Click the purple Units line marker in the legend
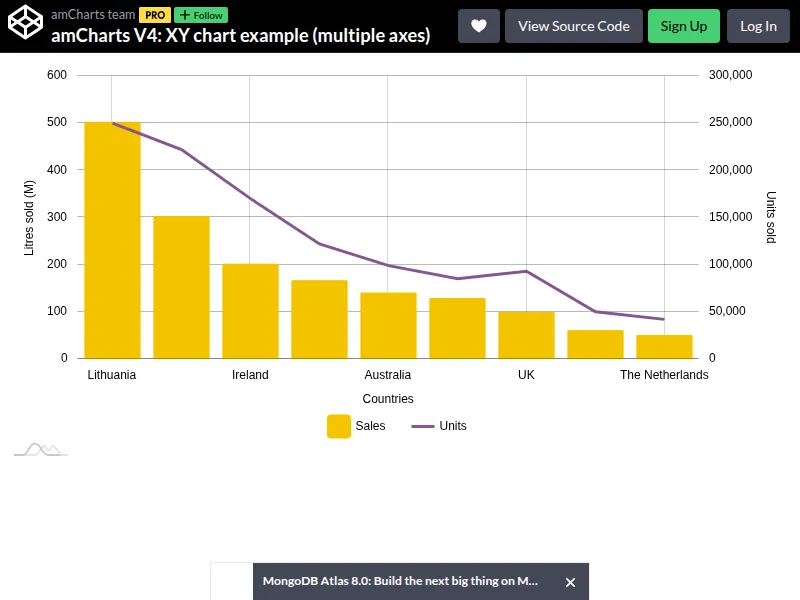Image resolution: width=800 pixels, height=600 pixels. (x=424, y=425)
